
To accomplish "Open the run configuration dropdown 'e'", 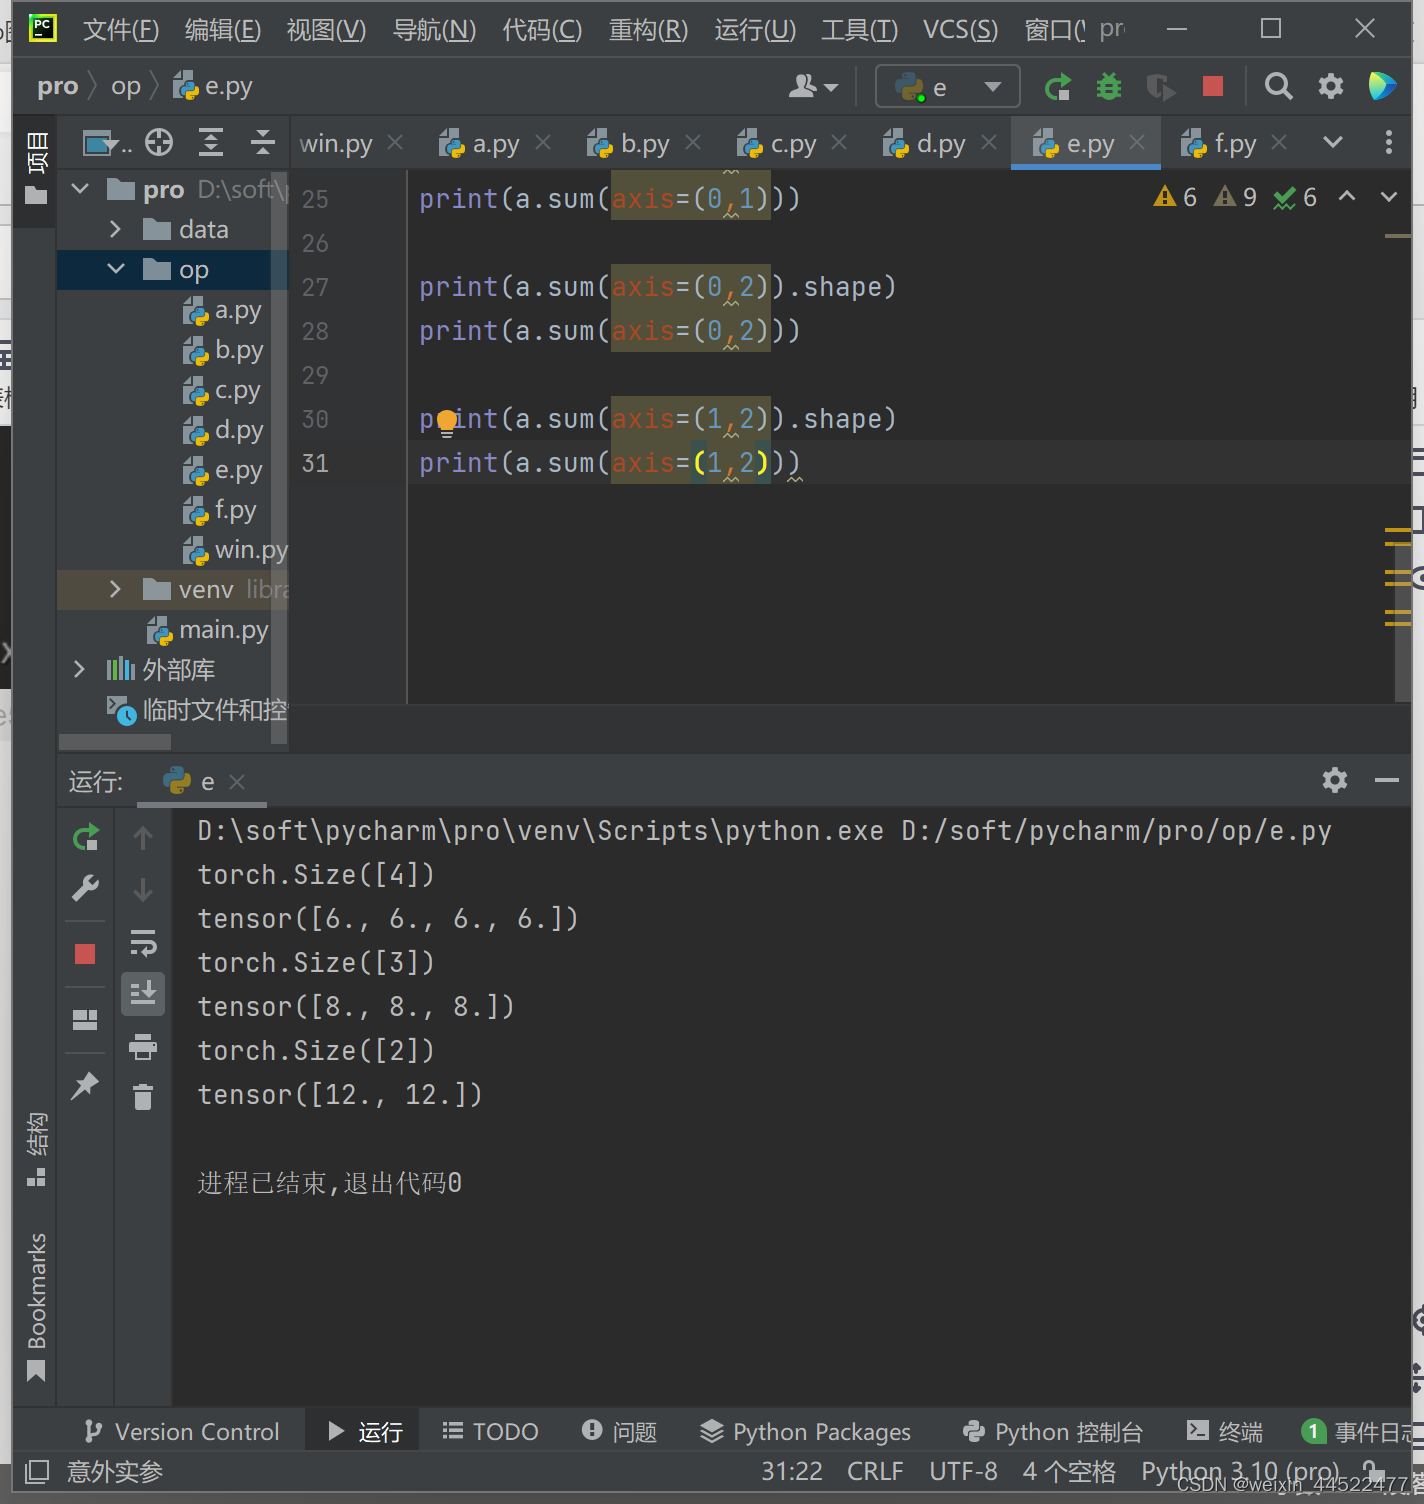I will tap(947, 87).
